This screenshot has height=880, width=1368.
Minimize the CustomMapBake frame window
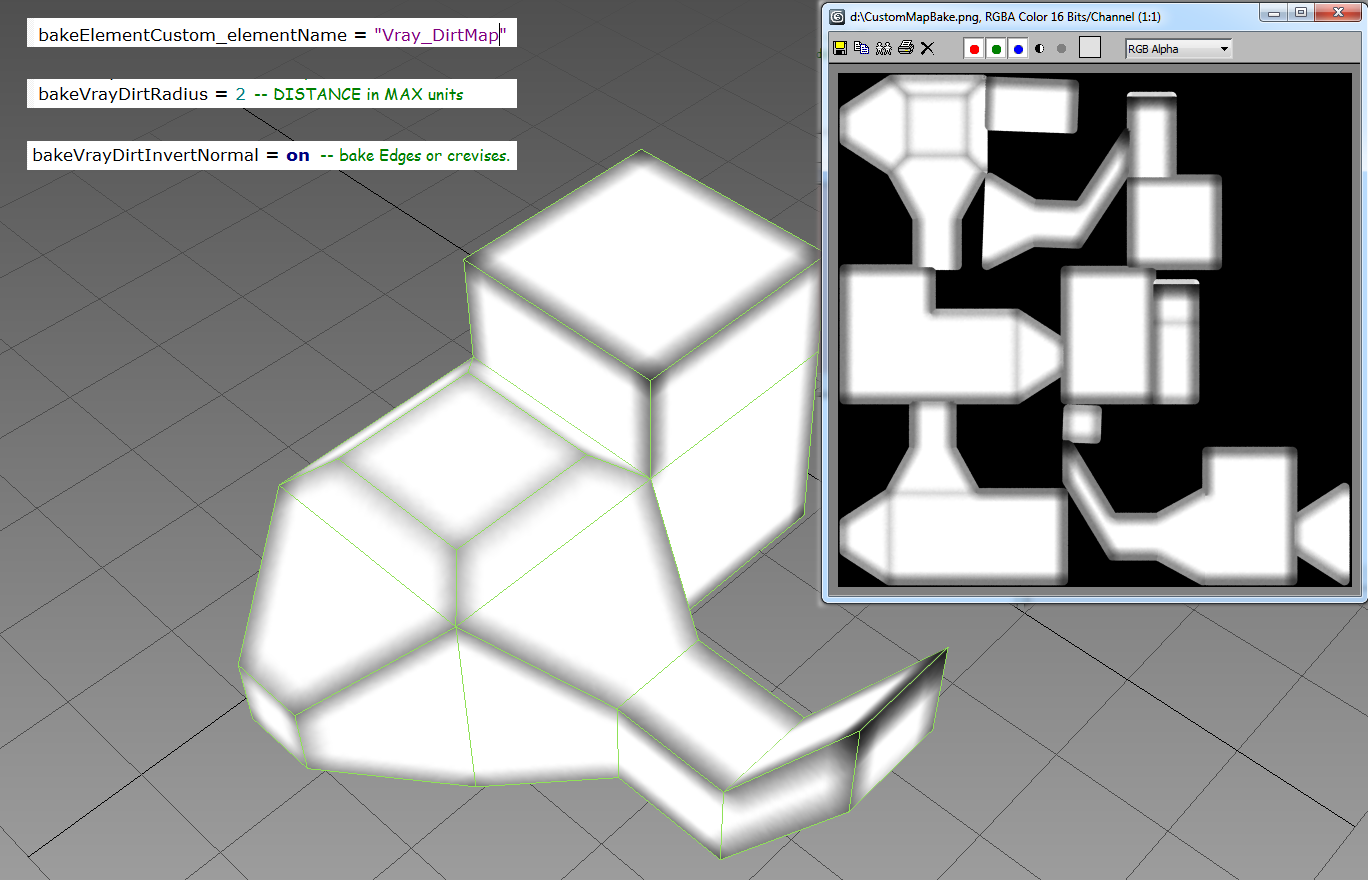tap(1274, 14)
